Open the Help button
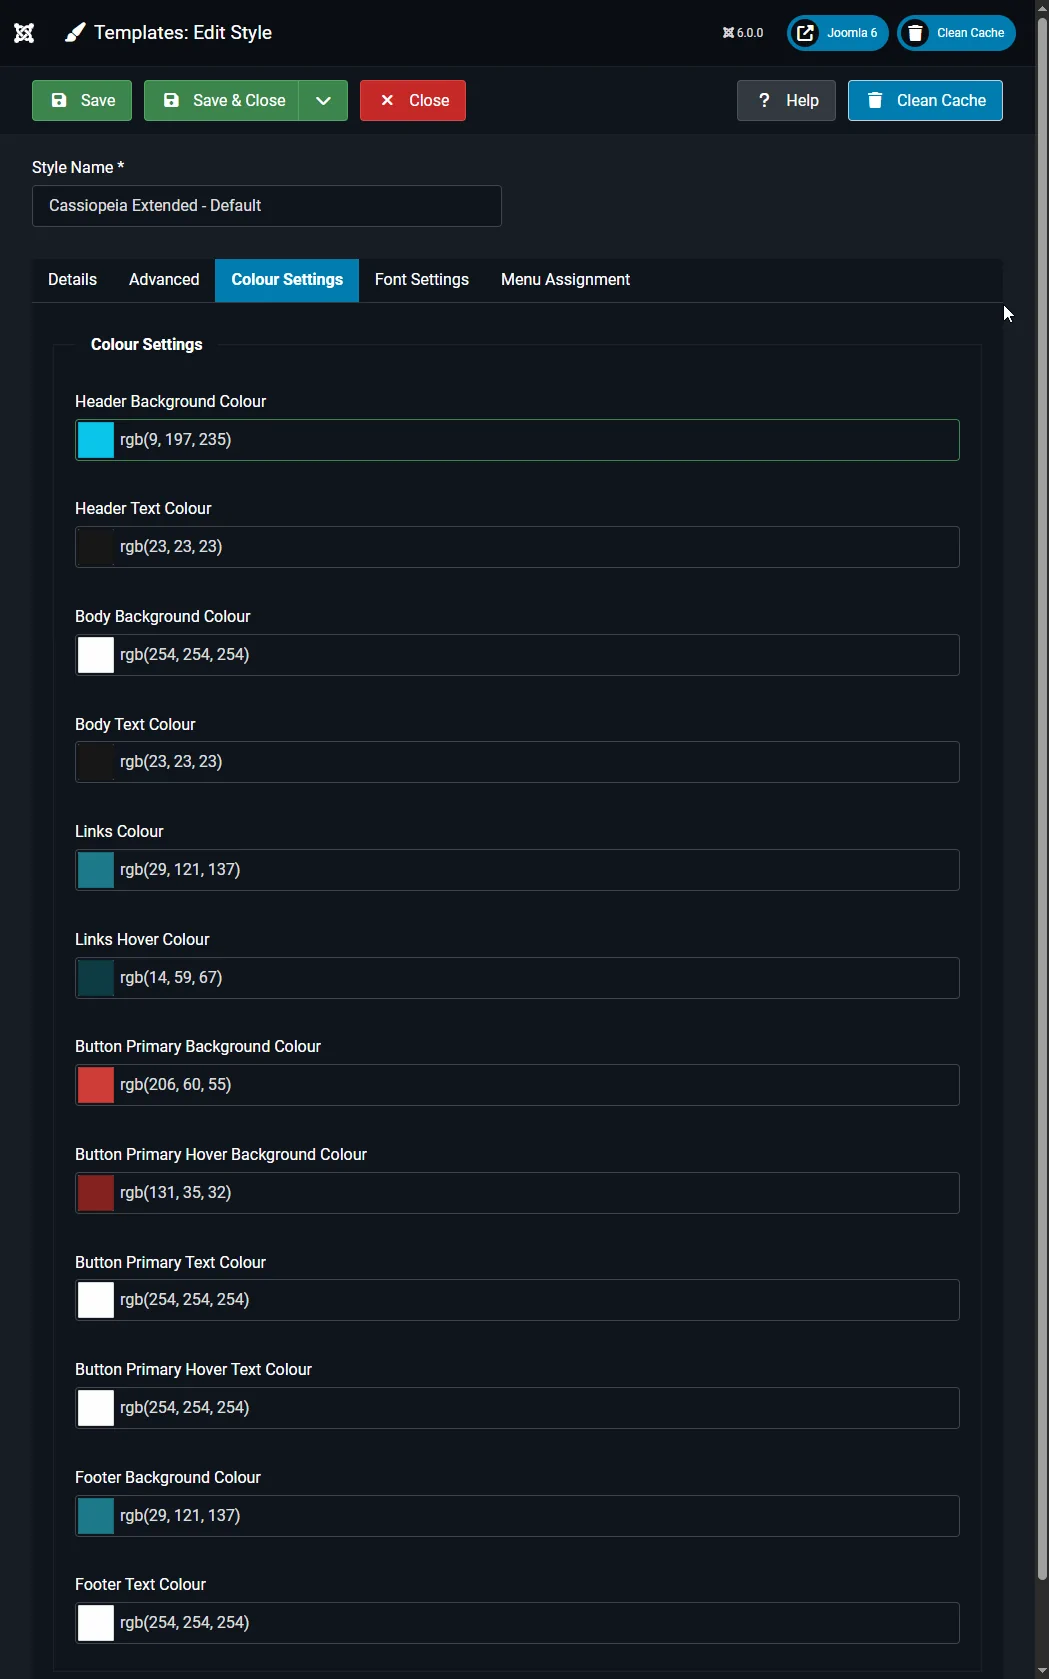1049x1679 pixels. [786, 100]
